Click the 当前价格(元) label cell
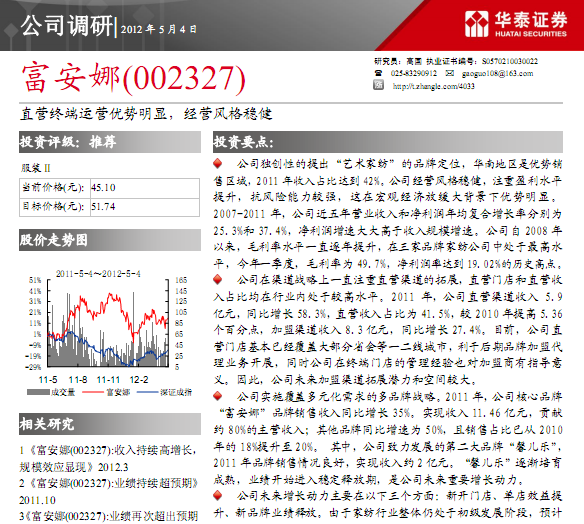This screenshot has width=584, height=524. pos(55,188)
